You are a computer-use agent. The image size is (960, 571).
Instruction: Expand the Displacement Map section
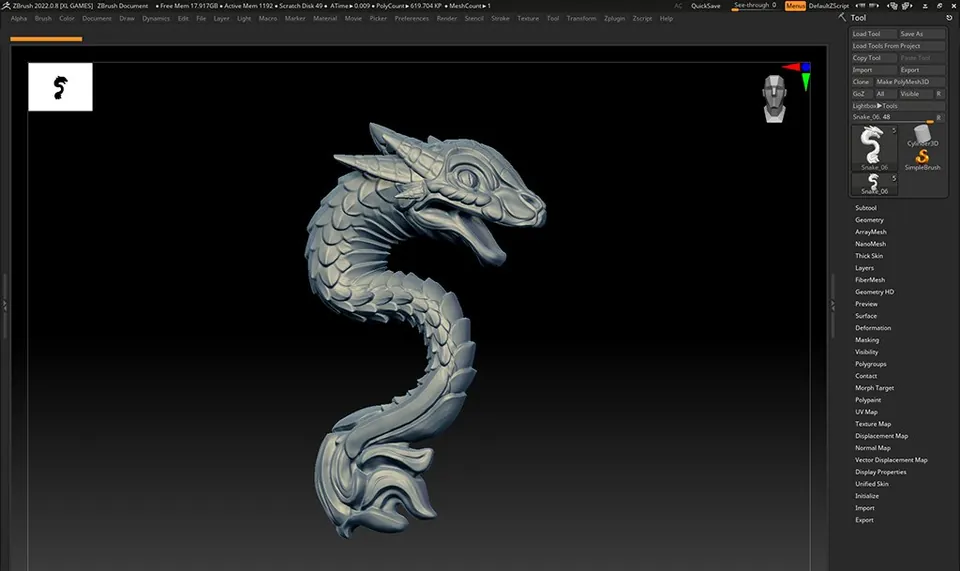(x=881, y=436)
